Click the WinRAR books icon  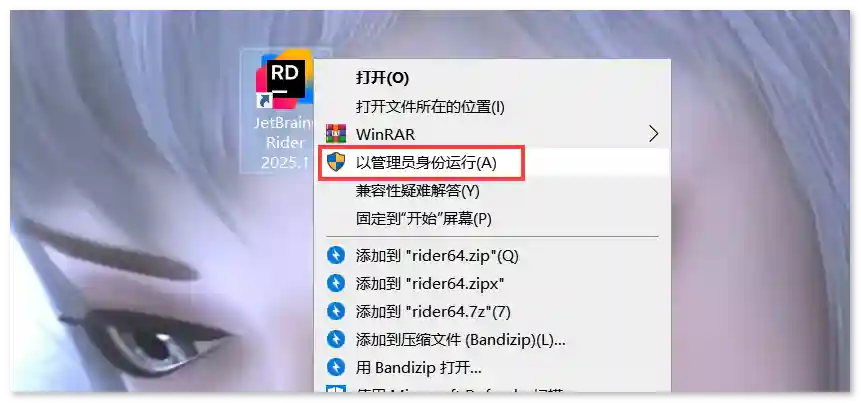(x=336, y=133)
